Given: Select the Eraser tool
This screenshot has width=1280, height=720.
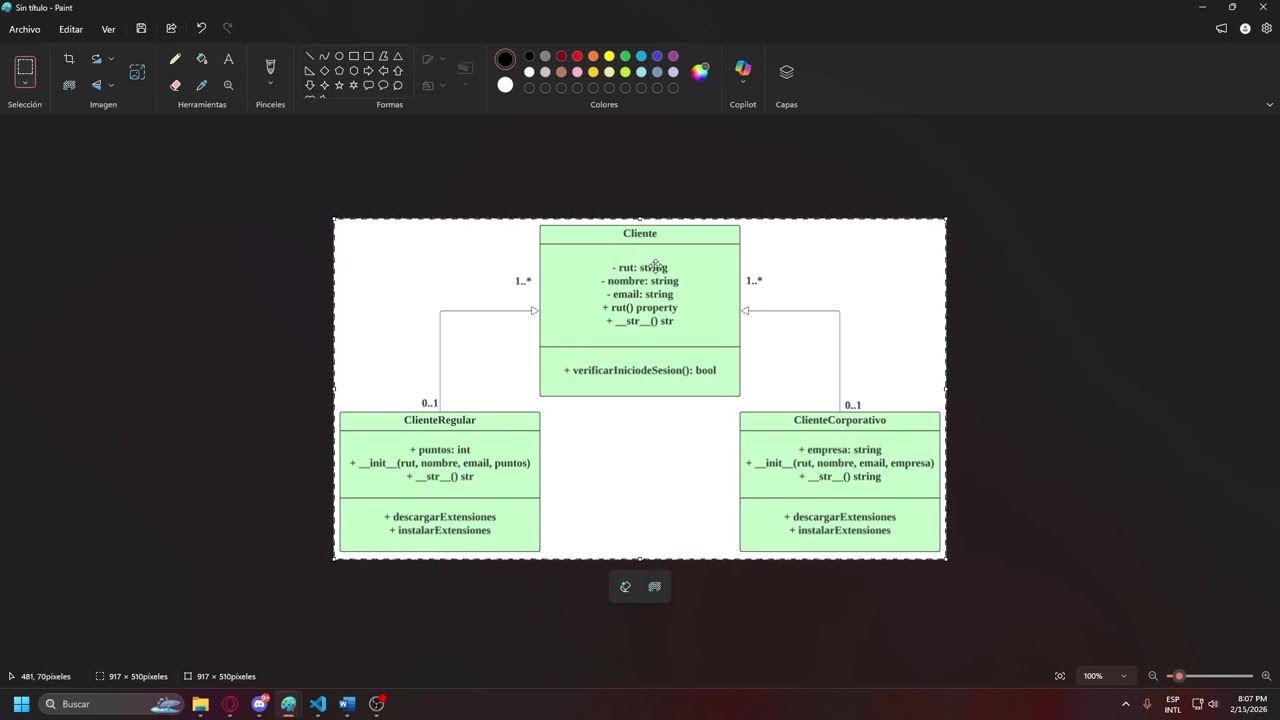Looking at the screenshot, I should (175, 86).
